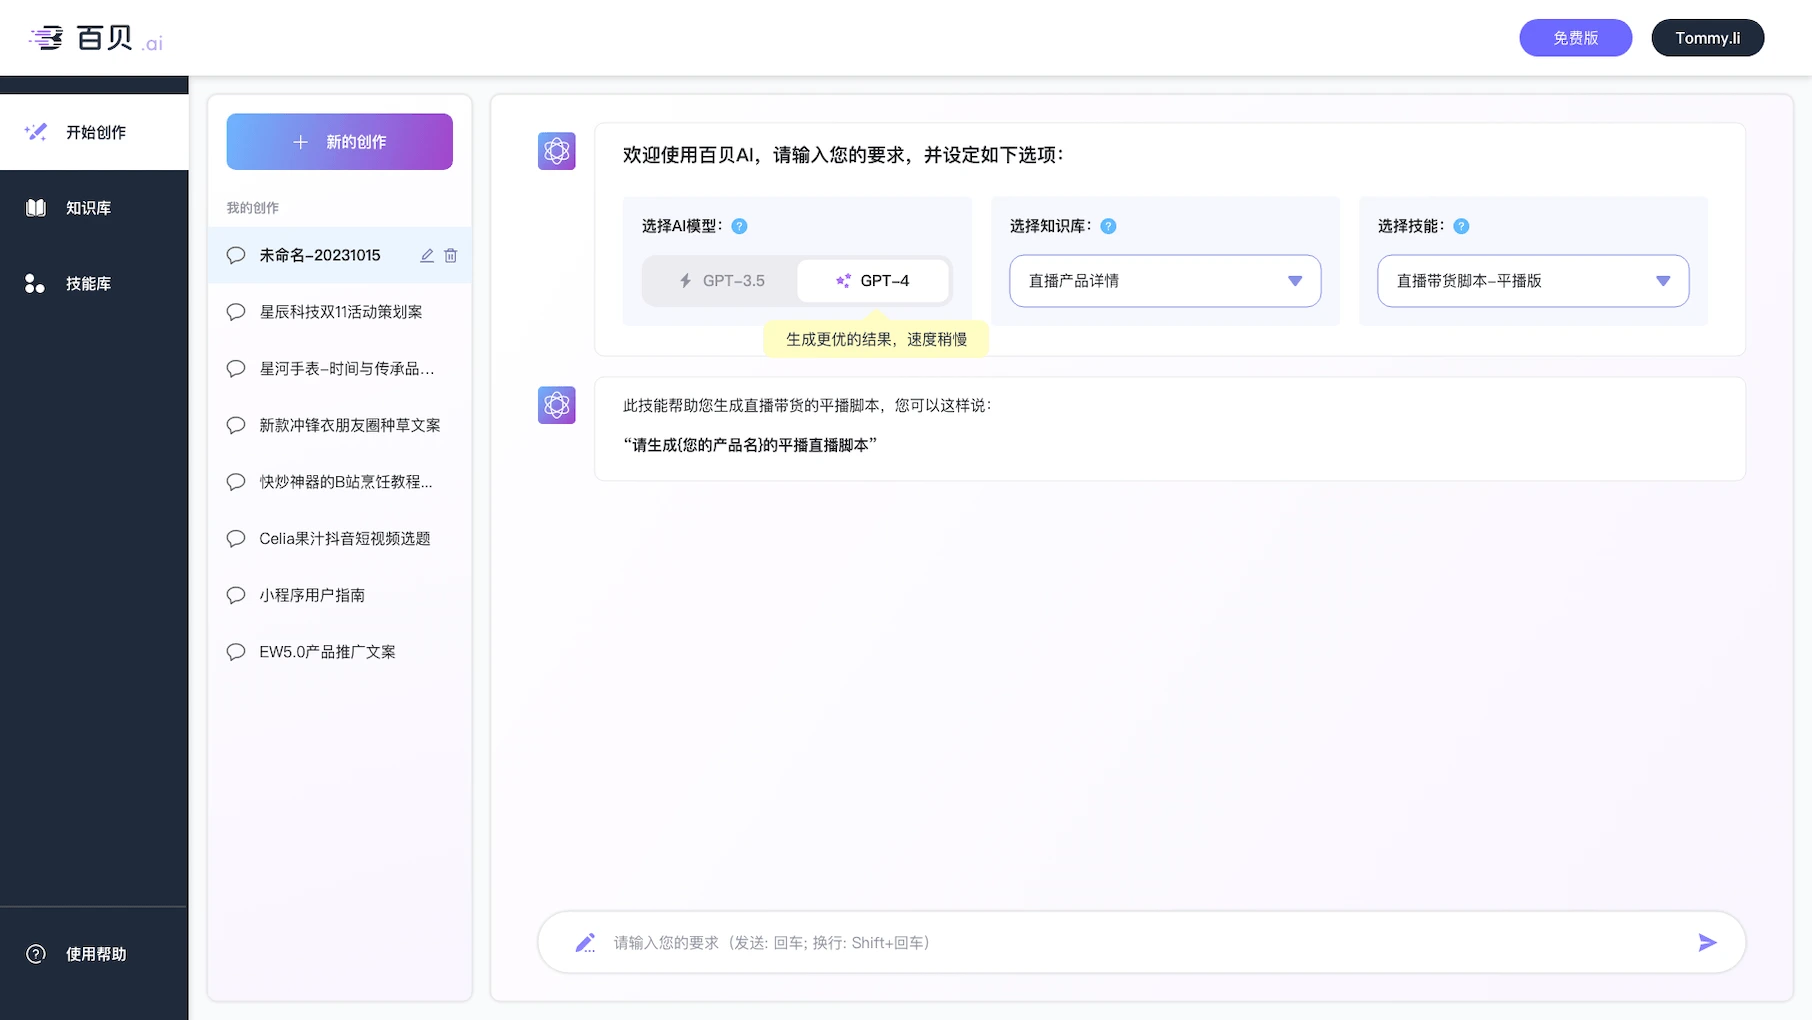Click the send arrow icon in message bar
1812x1020 pixels.
[x=1707, y=941]
